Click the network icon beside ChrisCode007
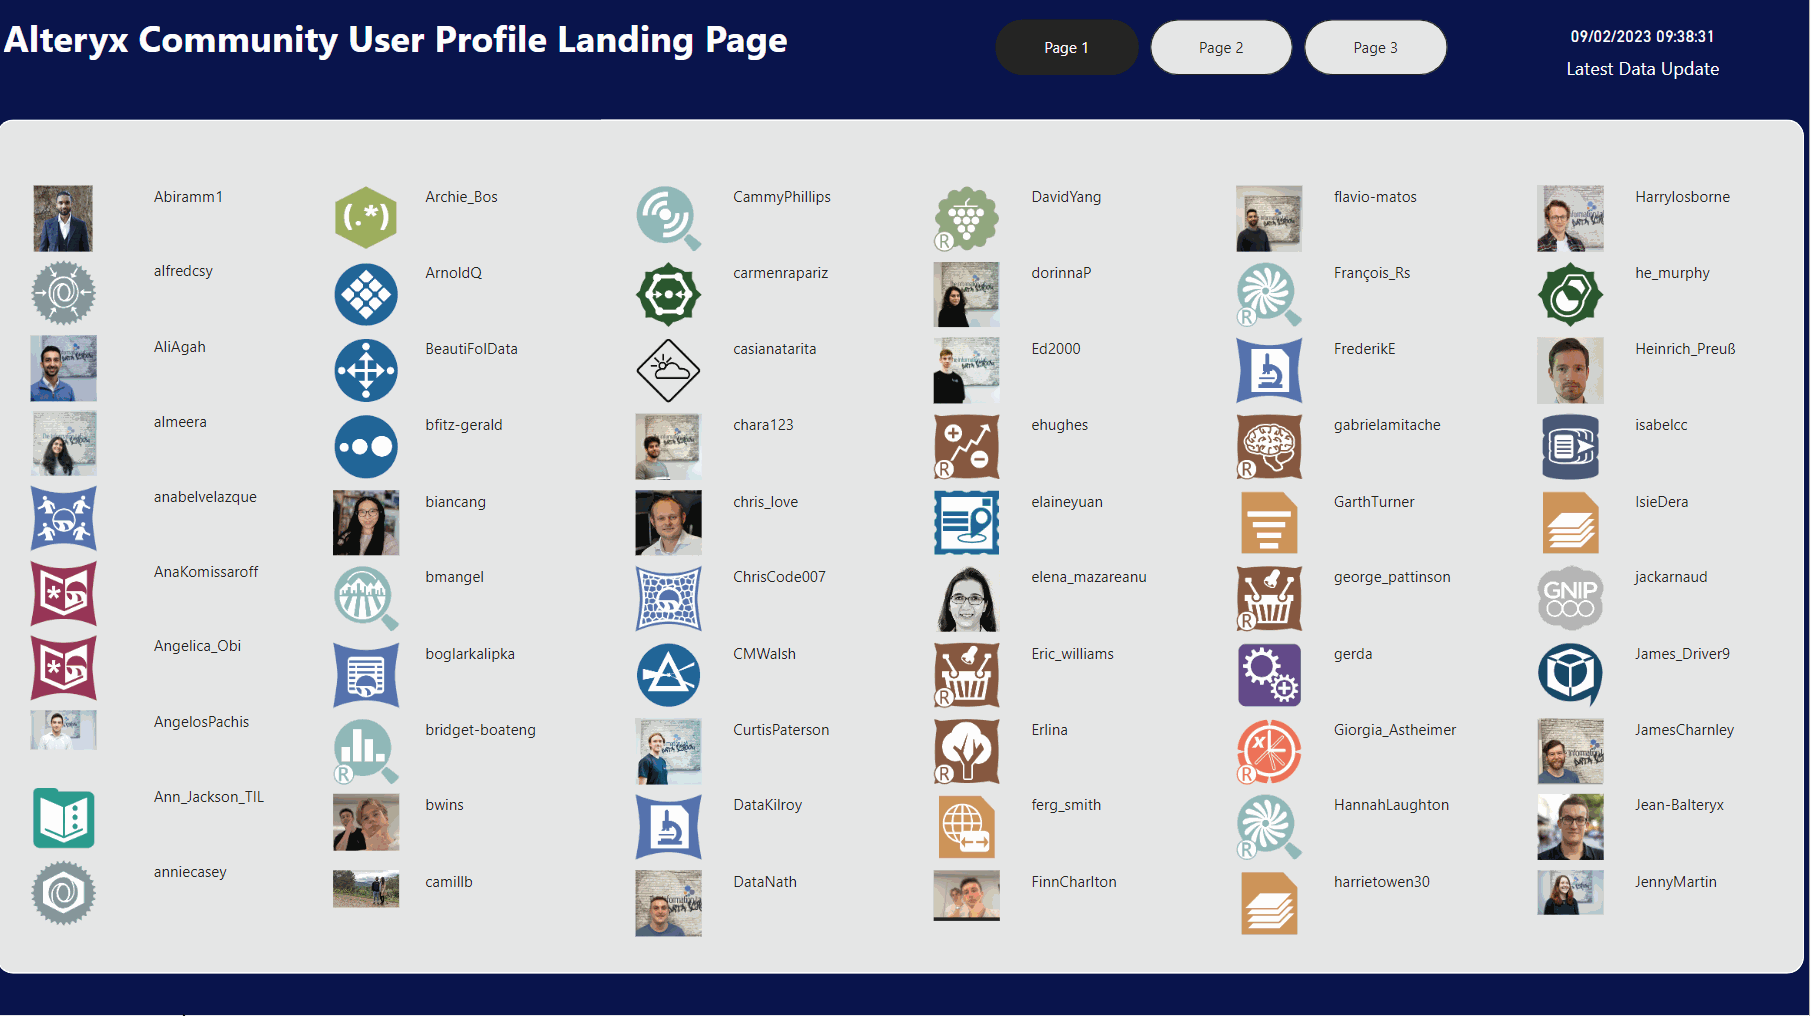 pyautogui.click(x=668, y=598)
